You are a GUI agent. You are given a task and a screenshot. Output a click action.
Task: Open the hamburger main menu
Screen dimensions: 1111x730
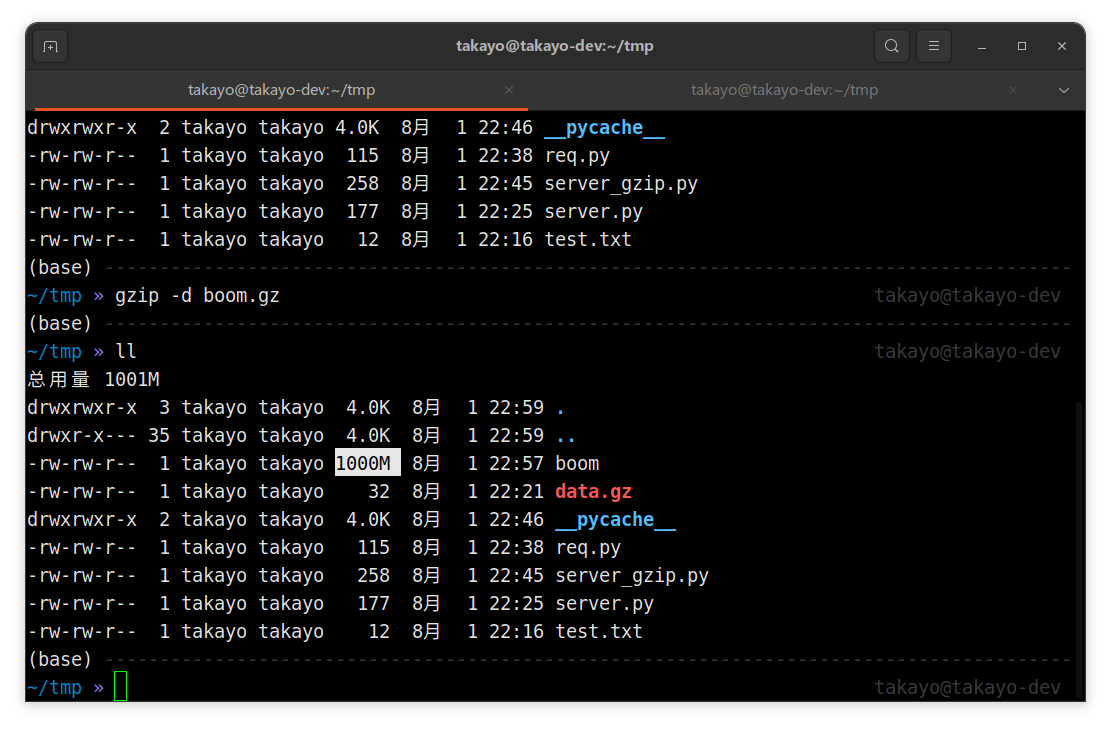point(934,46)
